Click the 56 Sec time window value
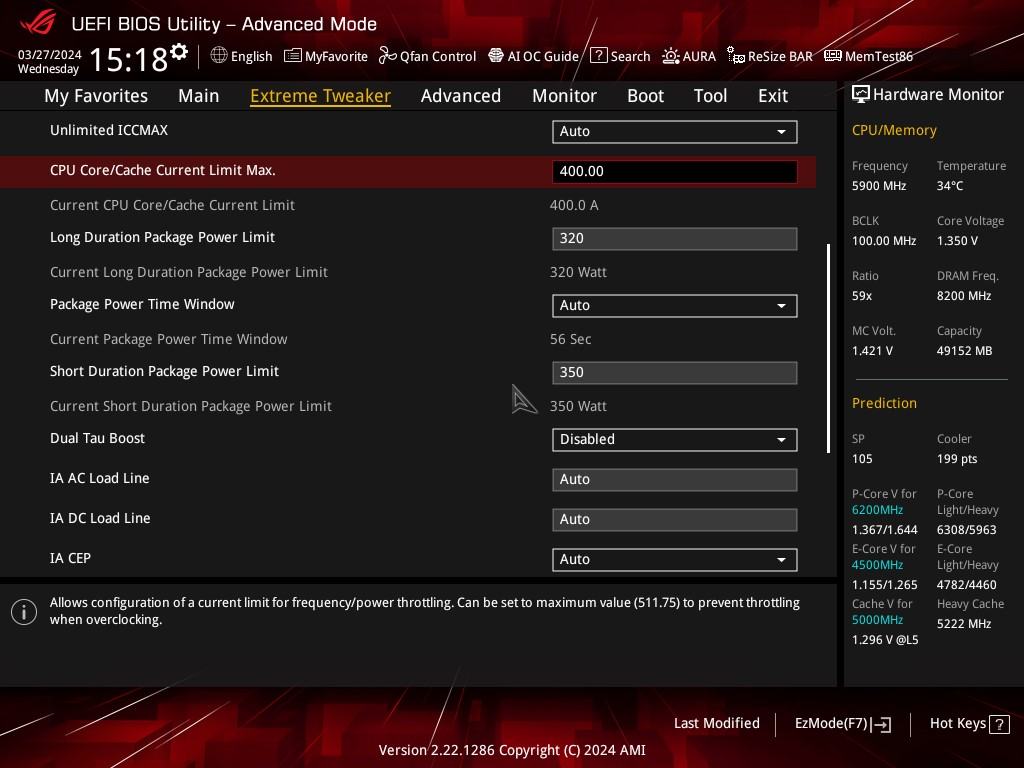The height and width of the screenshot is (768, 1024). (570, 339)
